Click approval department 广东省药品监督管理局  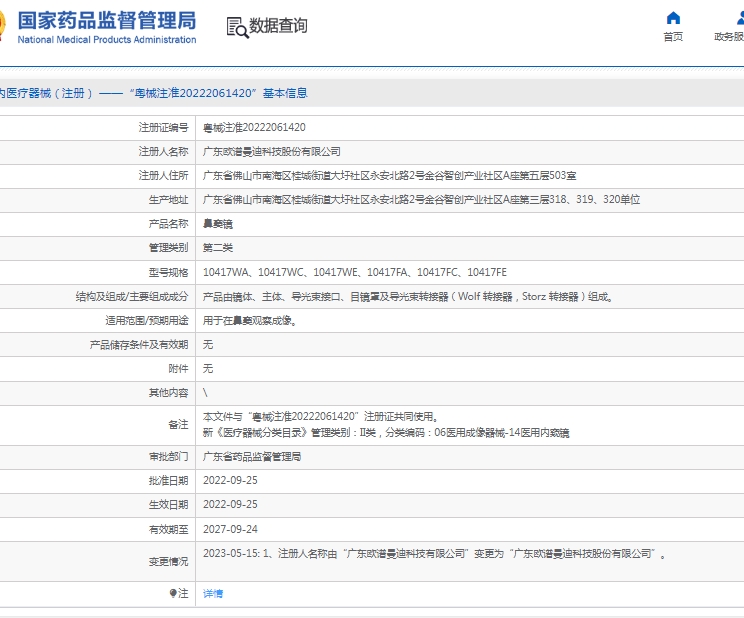(x=252, y=457)
